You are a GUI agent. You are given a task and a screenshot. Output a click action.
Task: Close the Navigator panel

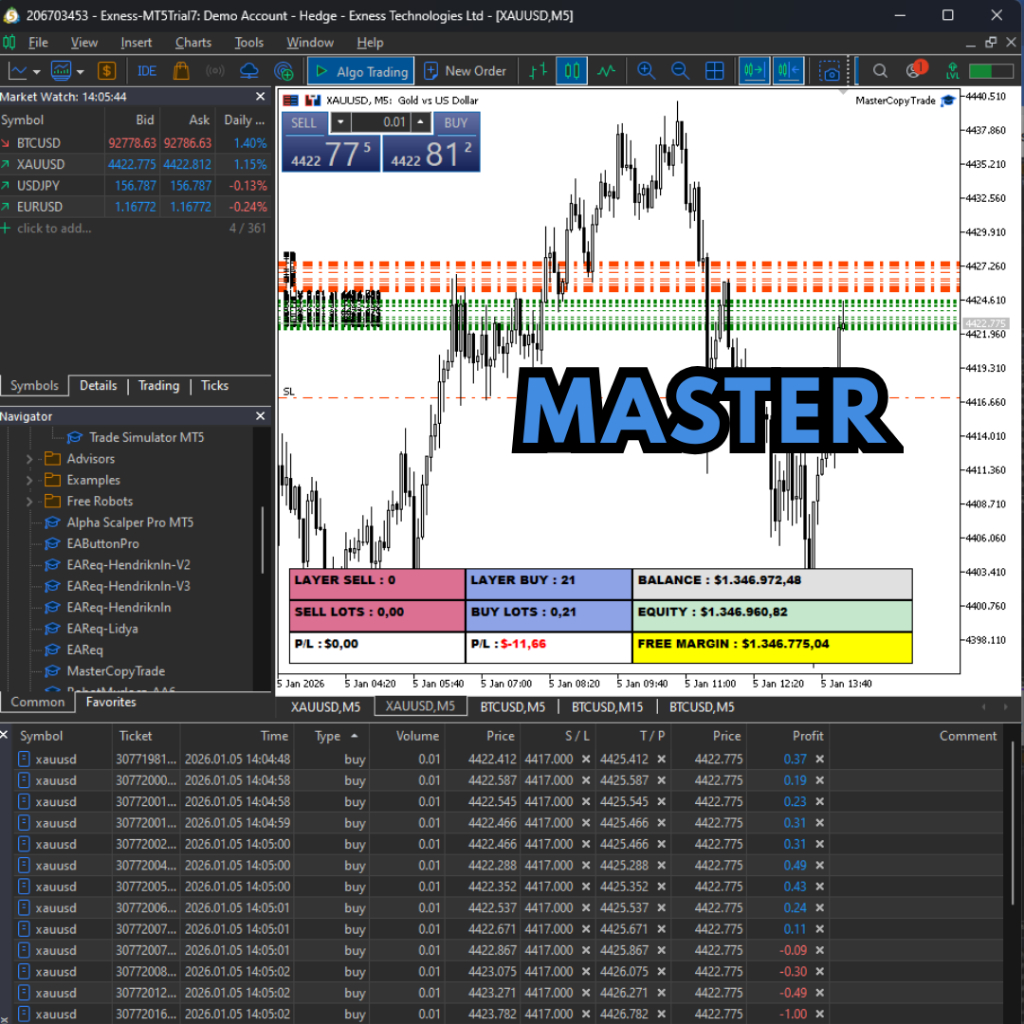261,416
